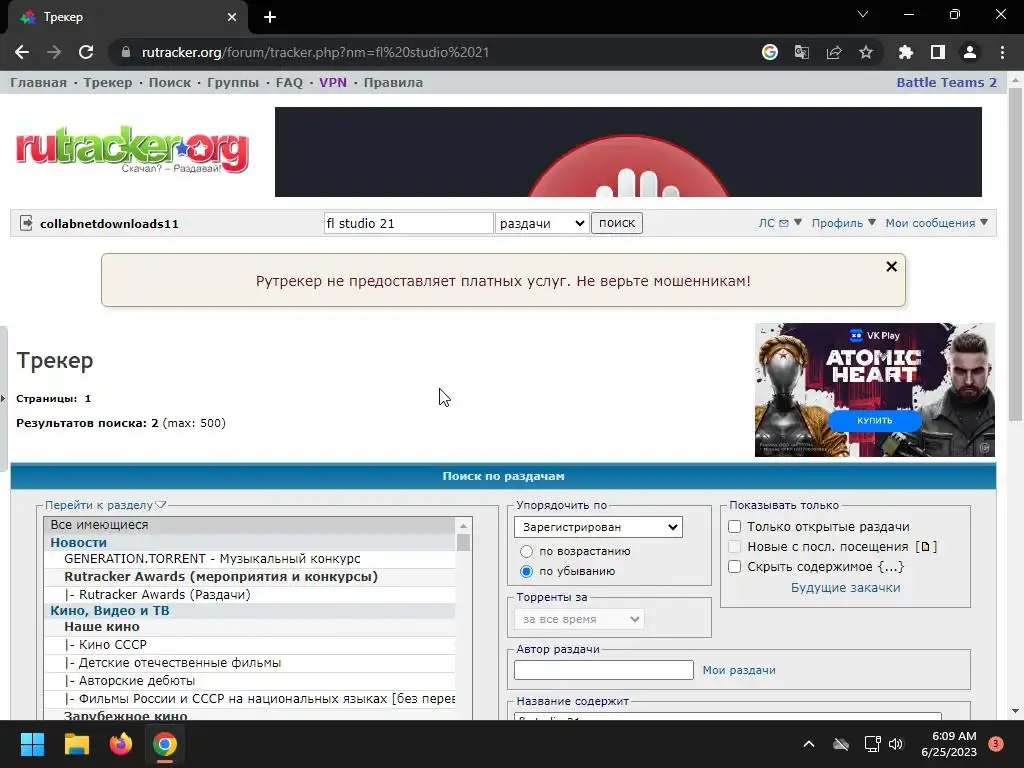Image resolution: width=1024 pixels, height=768 pixels.
Task: Open the Мои раздачи link
Action: coord(739,670)
